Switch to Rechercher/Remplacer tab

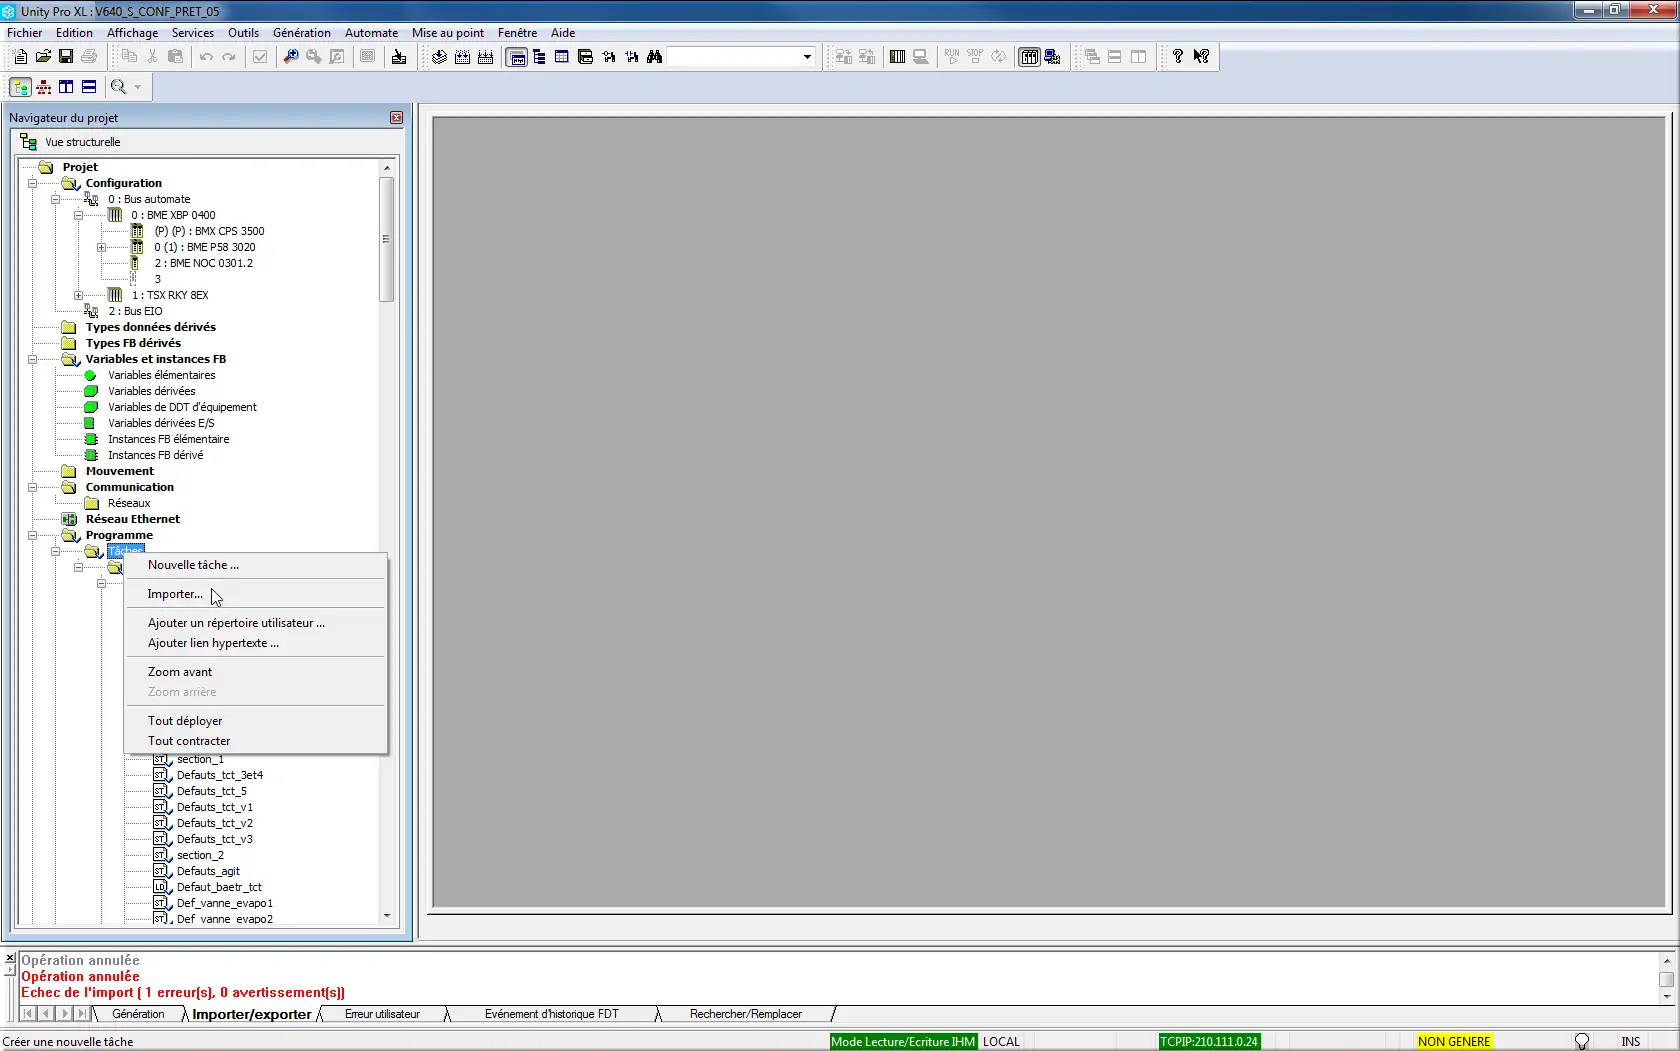click(746, 1014)
